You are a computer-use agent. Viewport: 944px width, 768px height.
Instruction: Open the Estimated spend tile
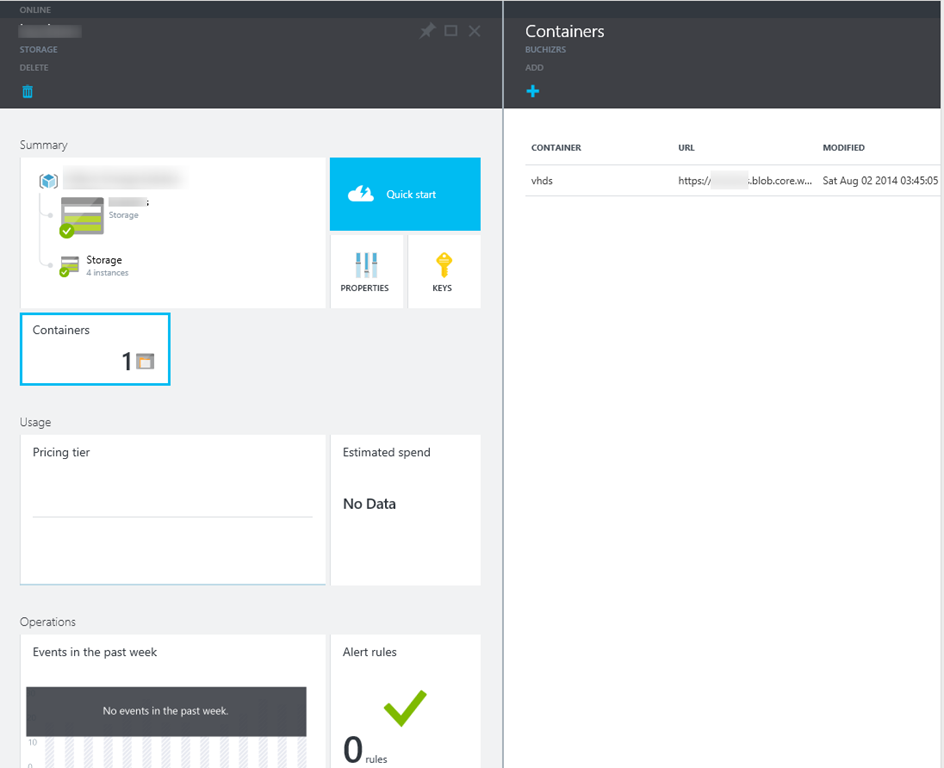coord(405,510)
